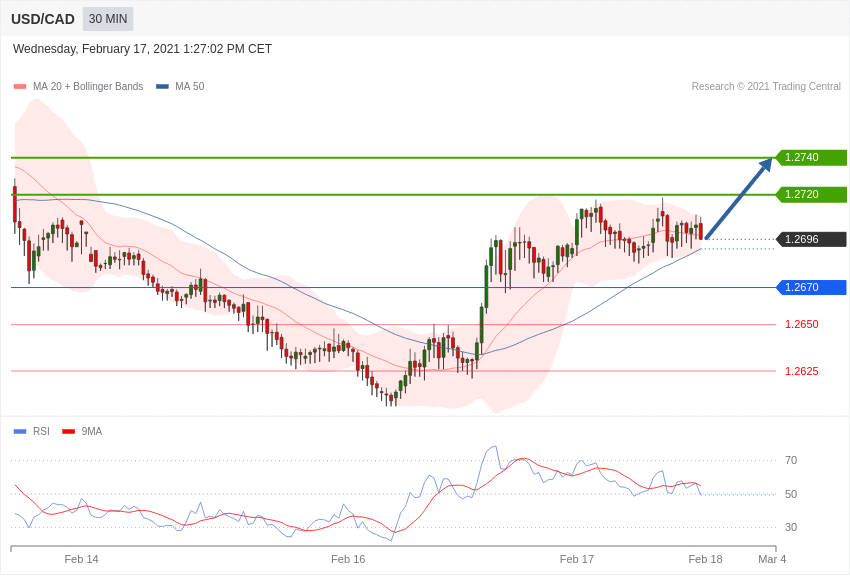Click the 1.2740 resistance price tag
The height and width of the screenshot is (576, 850).
pos(812,158)
